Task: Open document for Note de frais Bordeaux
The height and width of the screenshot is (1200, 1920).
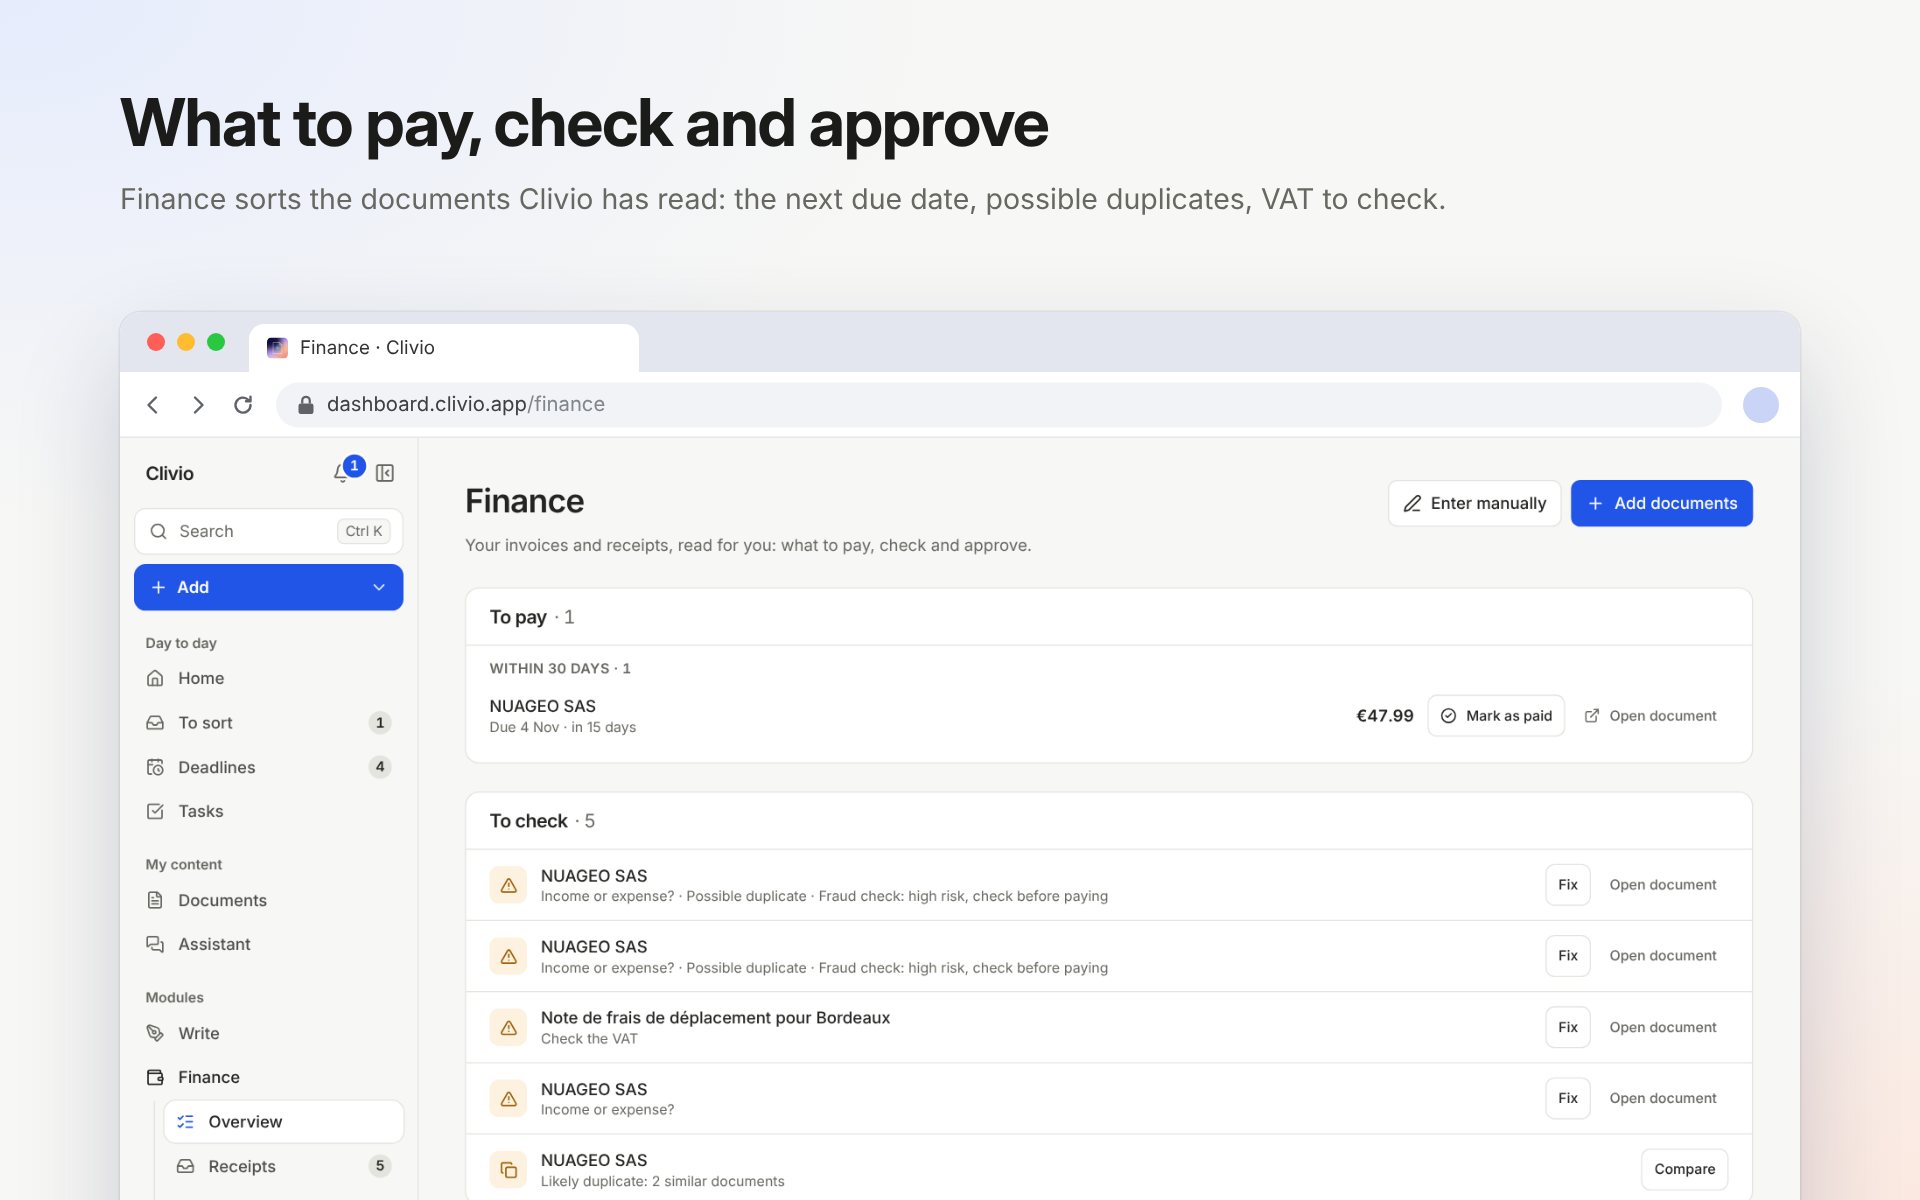Action: [x=1663, y=1027]
